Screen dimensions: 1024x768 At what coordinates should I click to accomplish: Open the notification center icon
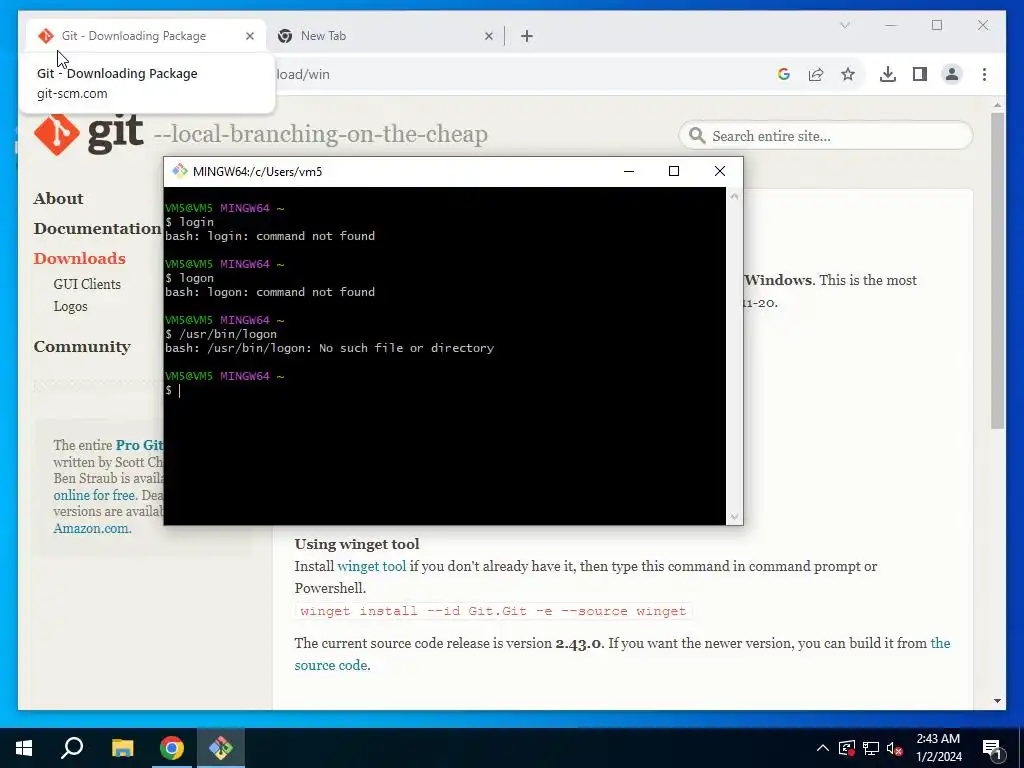992,748
